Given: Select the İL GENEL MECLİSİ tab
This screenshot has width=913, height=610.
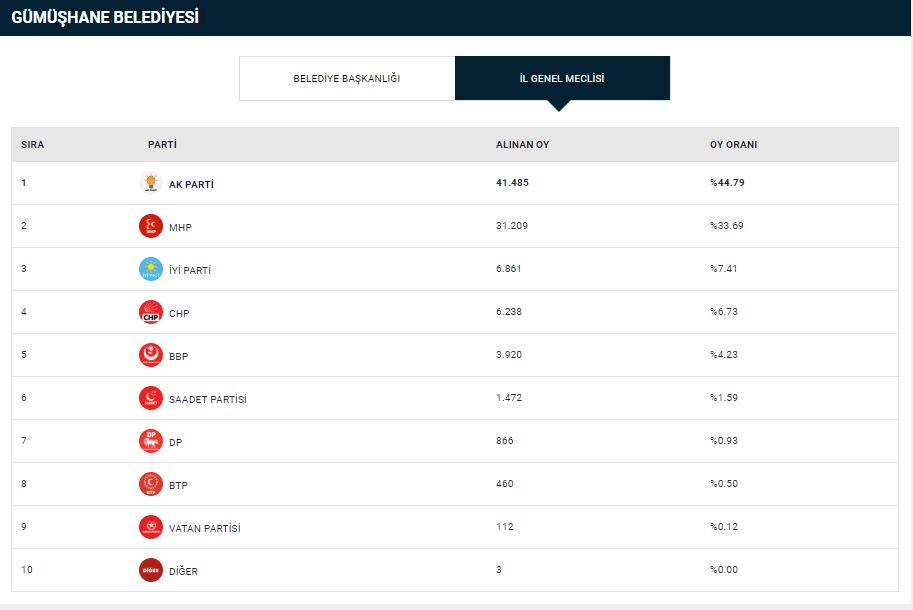Looking at the screenshot, I should [x=562, y=79].
